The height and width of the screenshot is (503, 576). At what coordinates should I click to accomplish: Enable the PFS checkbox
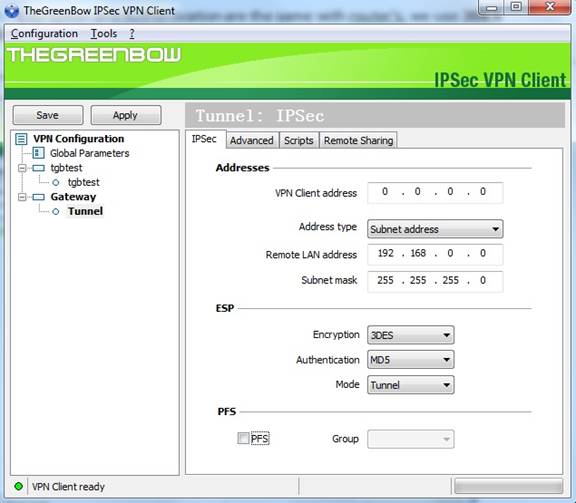click(x=243, y=438)
